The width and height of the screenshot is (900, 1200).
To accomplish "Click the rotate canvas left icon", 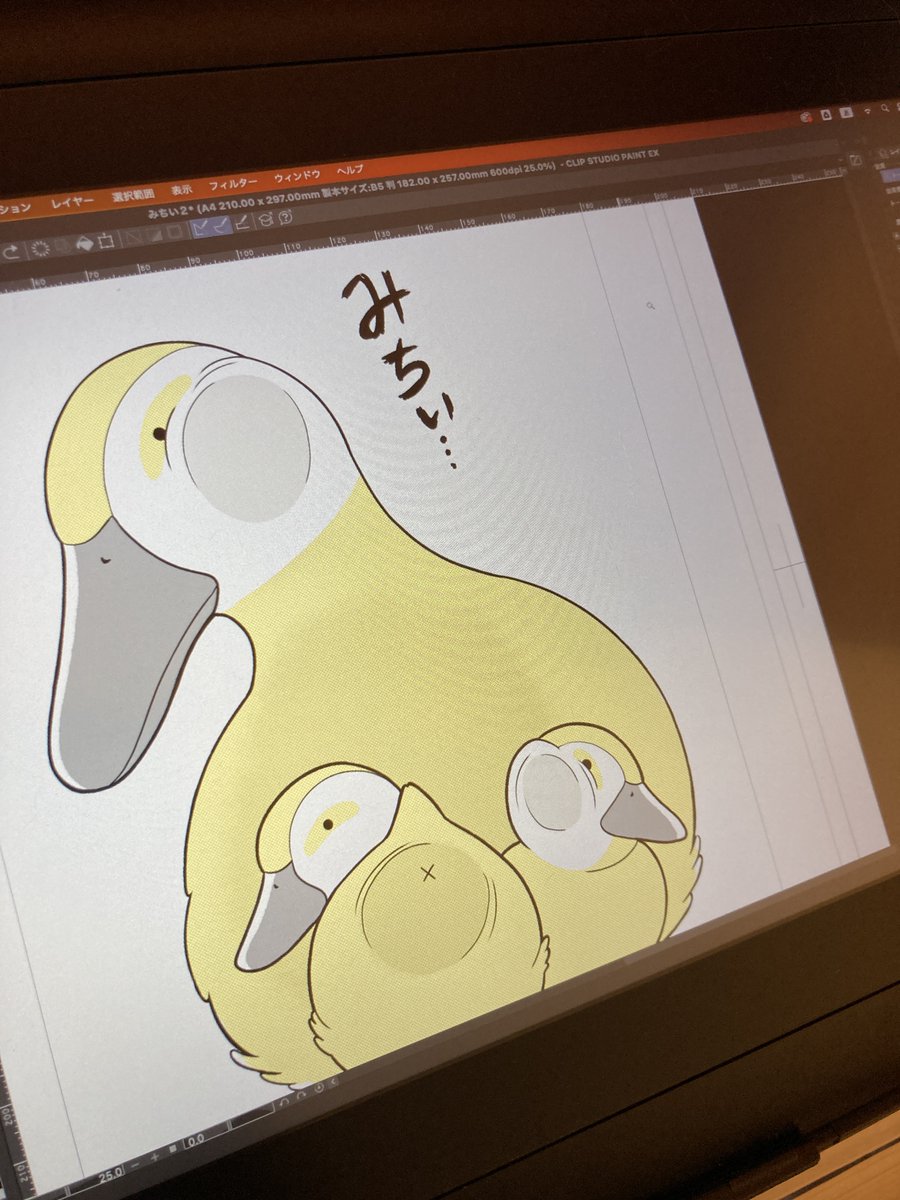I will (284, 1102).
